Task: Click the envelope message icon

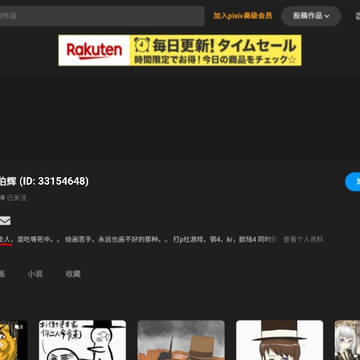Action: (x=5, y=221)
